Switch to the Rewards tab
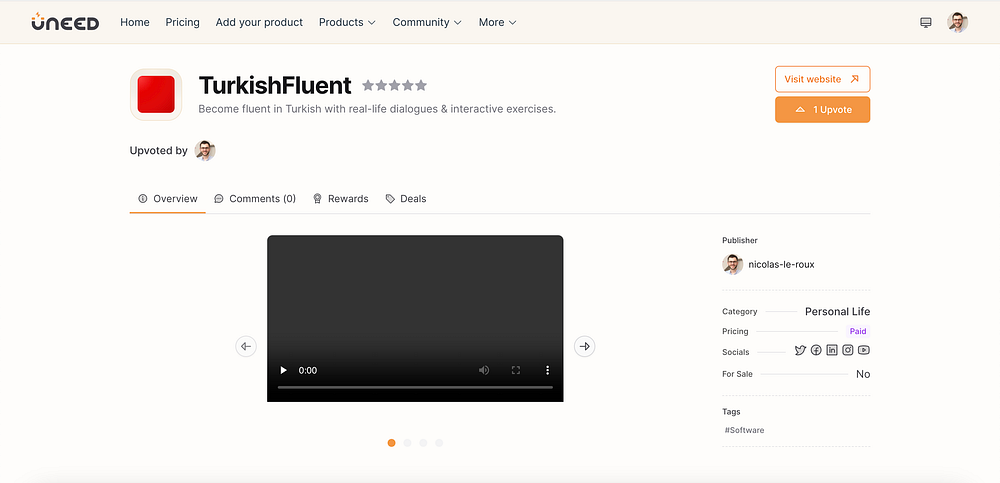 tap(341, 198)
